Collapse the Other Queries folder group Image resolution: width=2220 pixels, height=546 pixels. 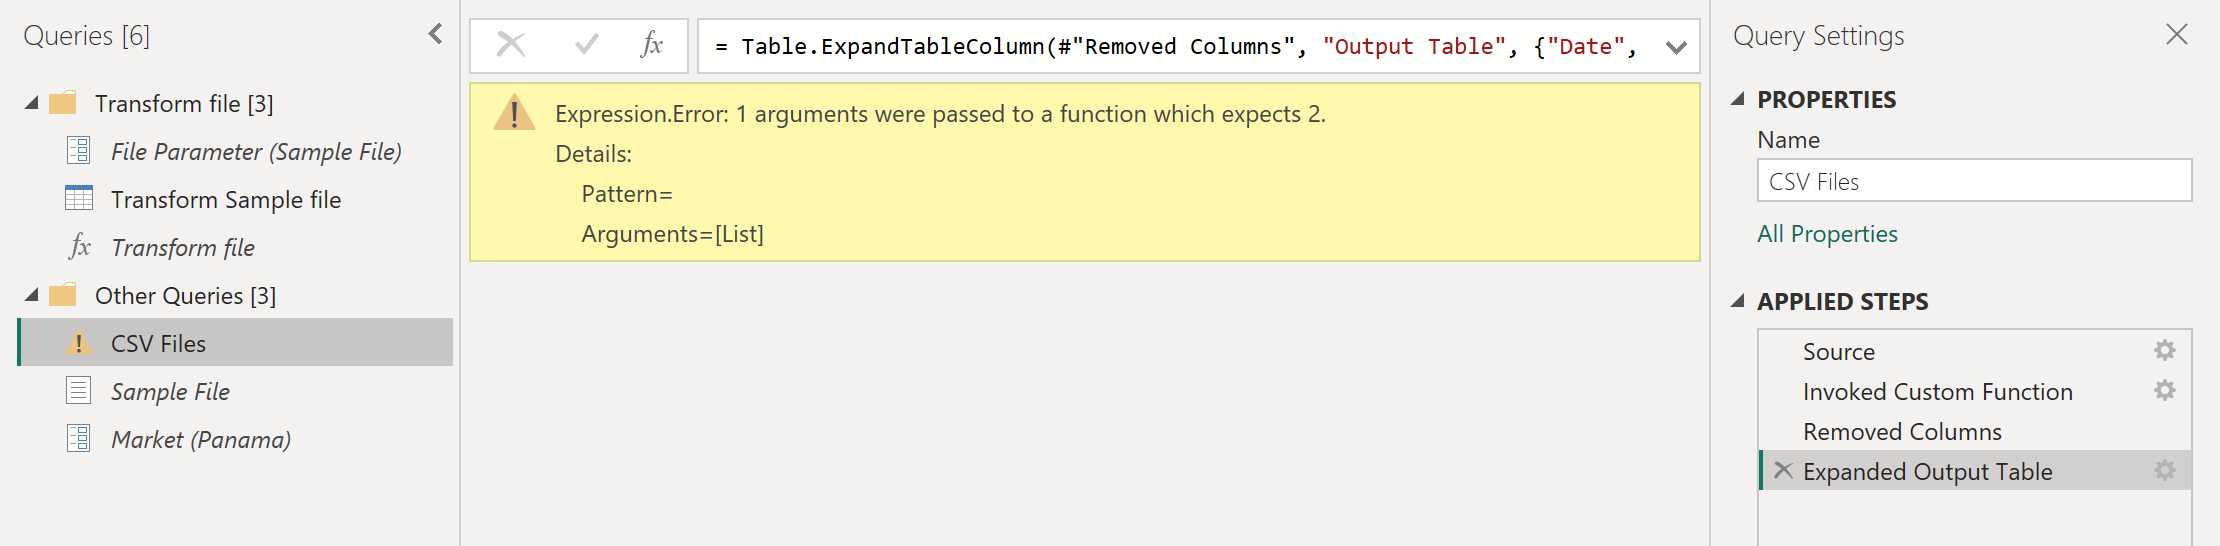coord(32,295)
